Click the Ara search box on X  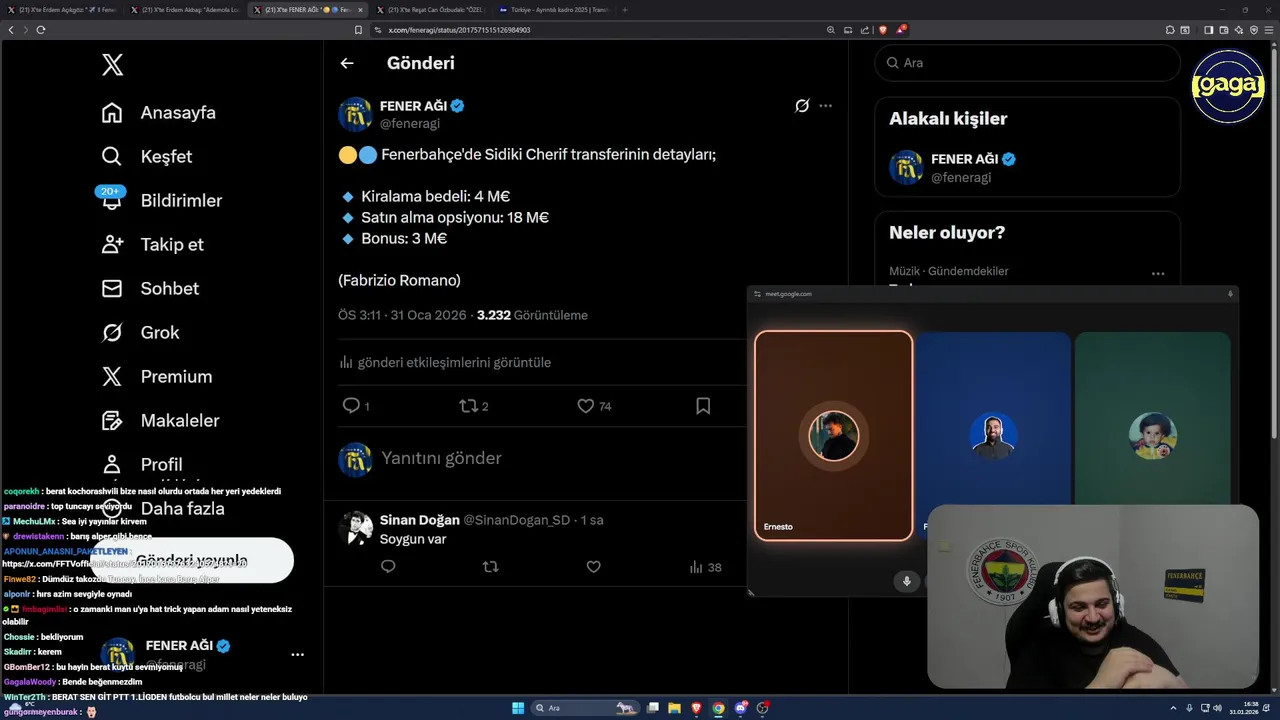pos(1027,63)
